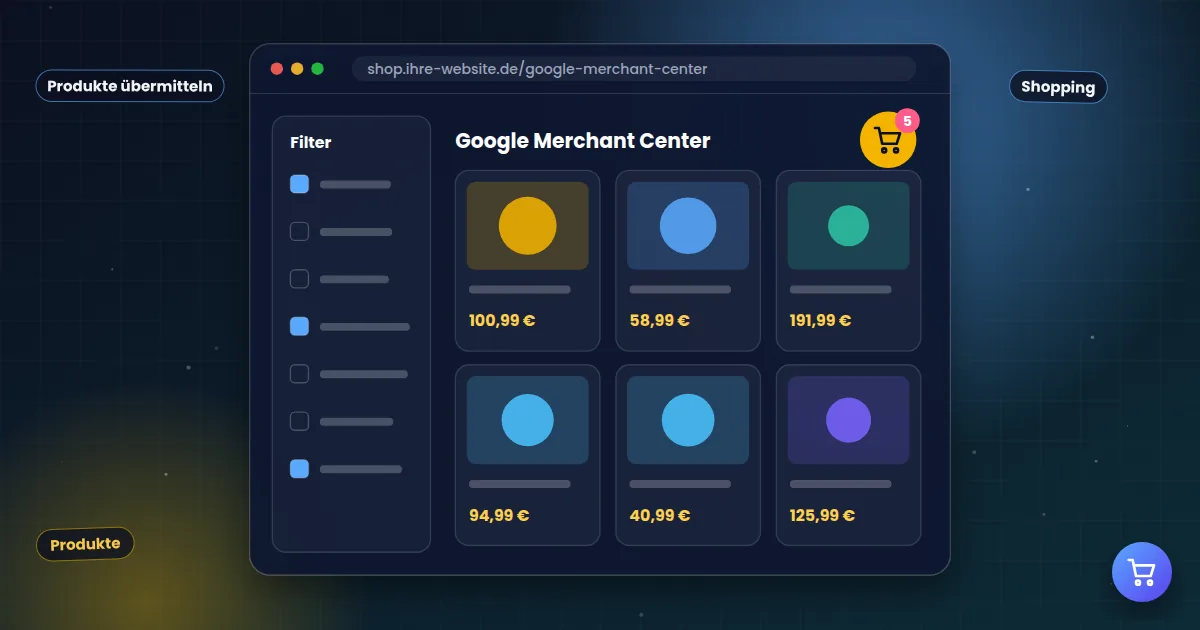Click the yellow minimize window dot
This screenshot has height=630, width=1200.
point(297,69)
